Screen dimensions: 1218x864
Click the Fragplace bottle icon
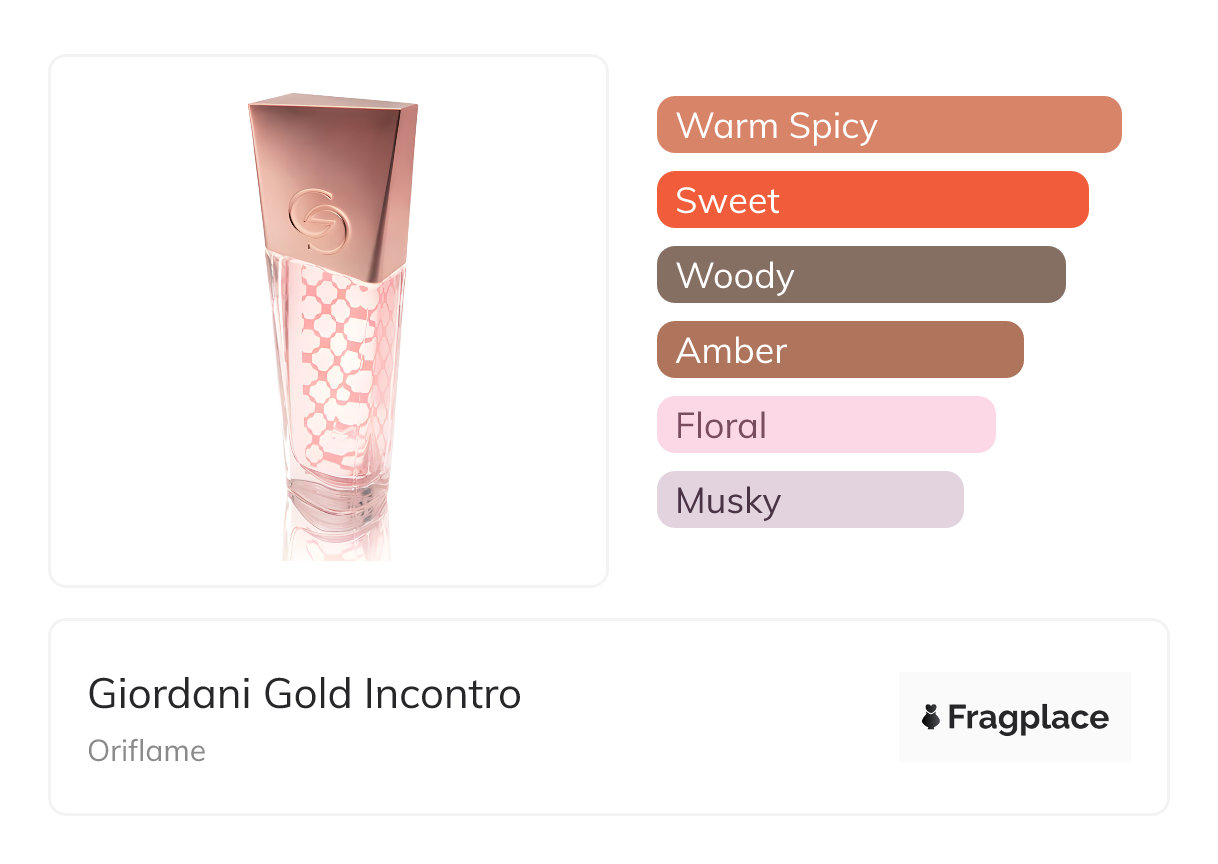tap(931, 717)
